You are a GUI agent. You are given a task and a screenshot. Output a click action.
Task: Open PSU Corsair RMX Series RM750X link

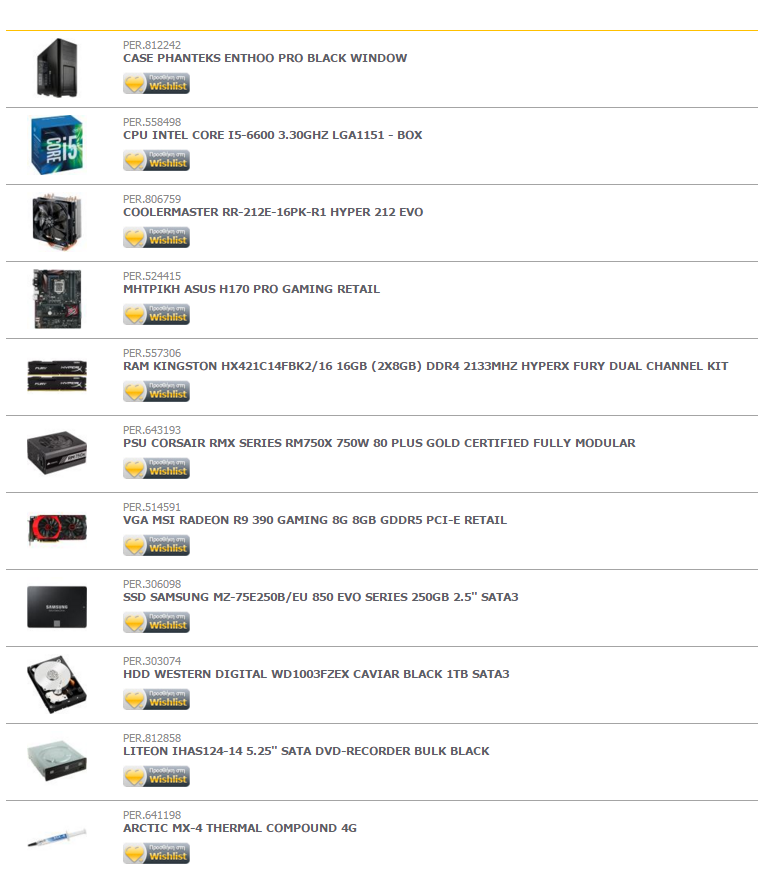379,443
